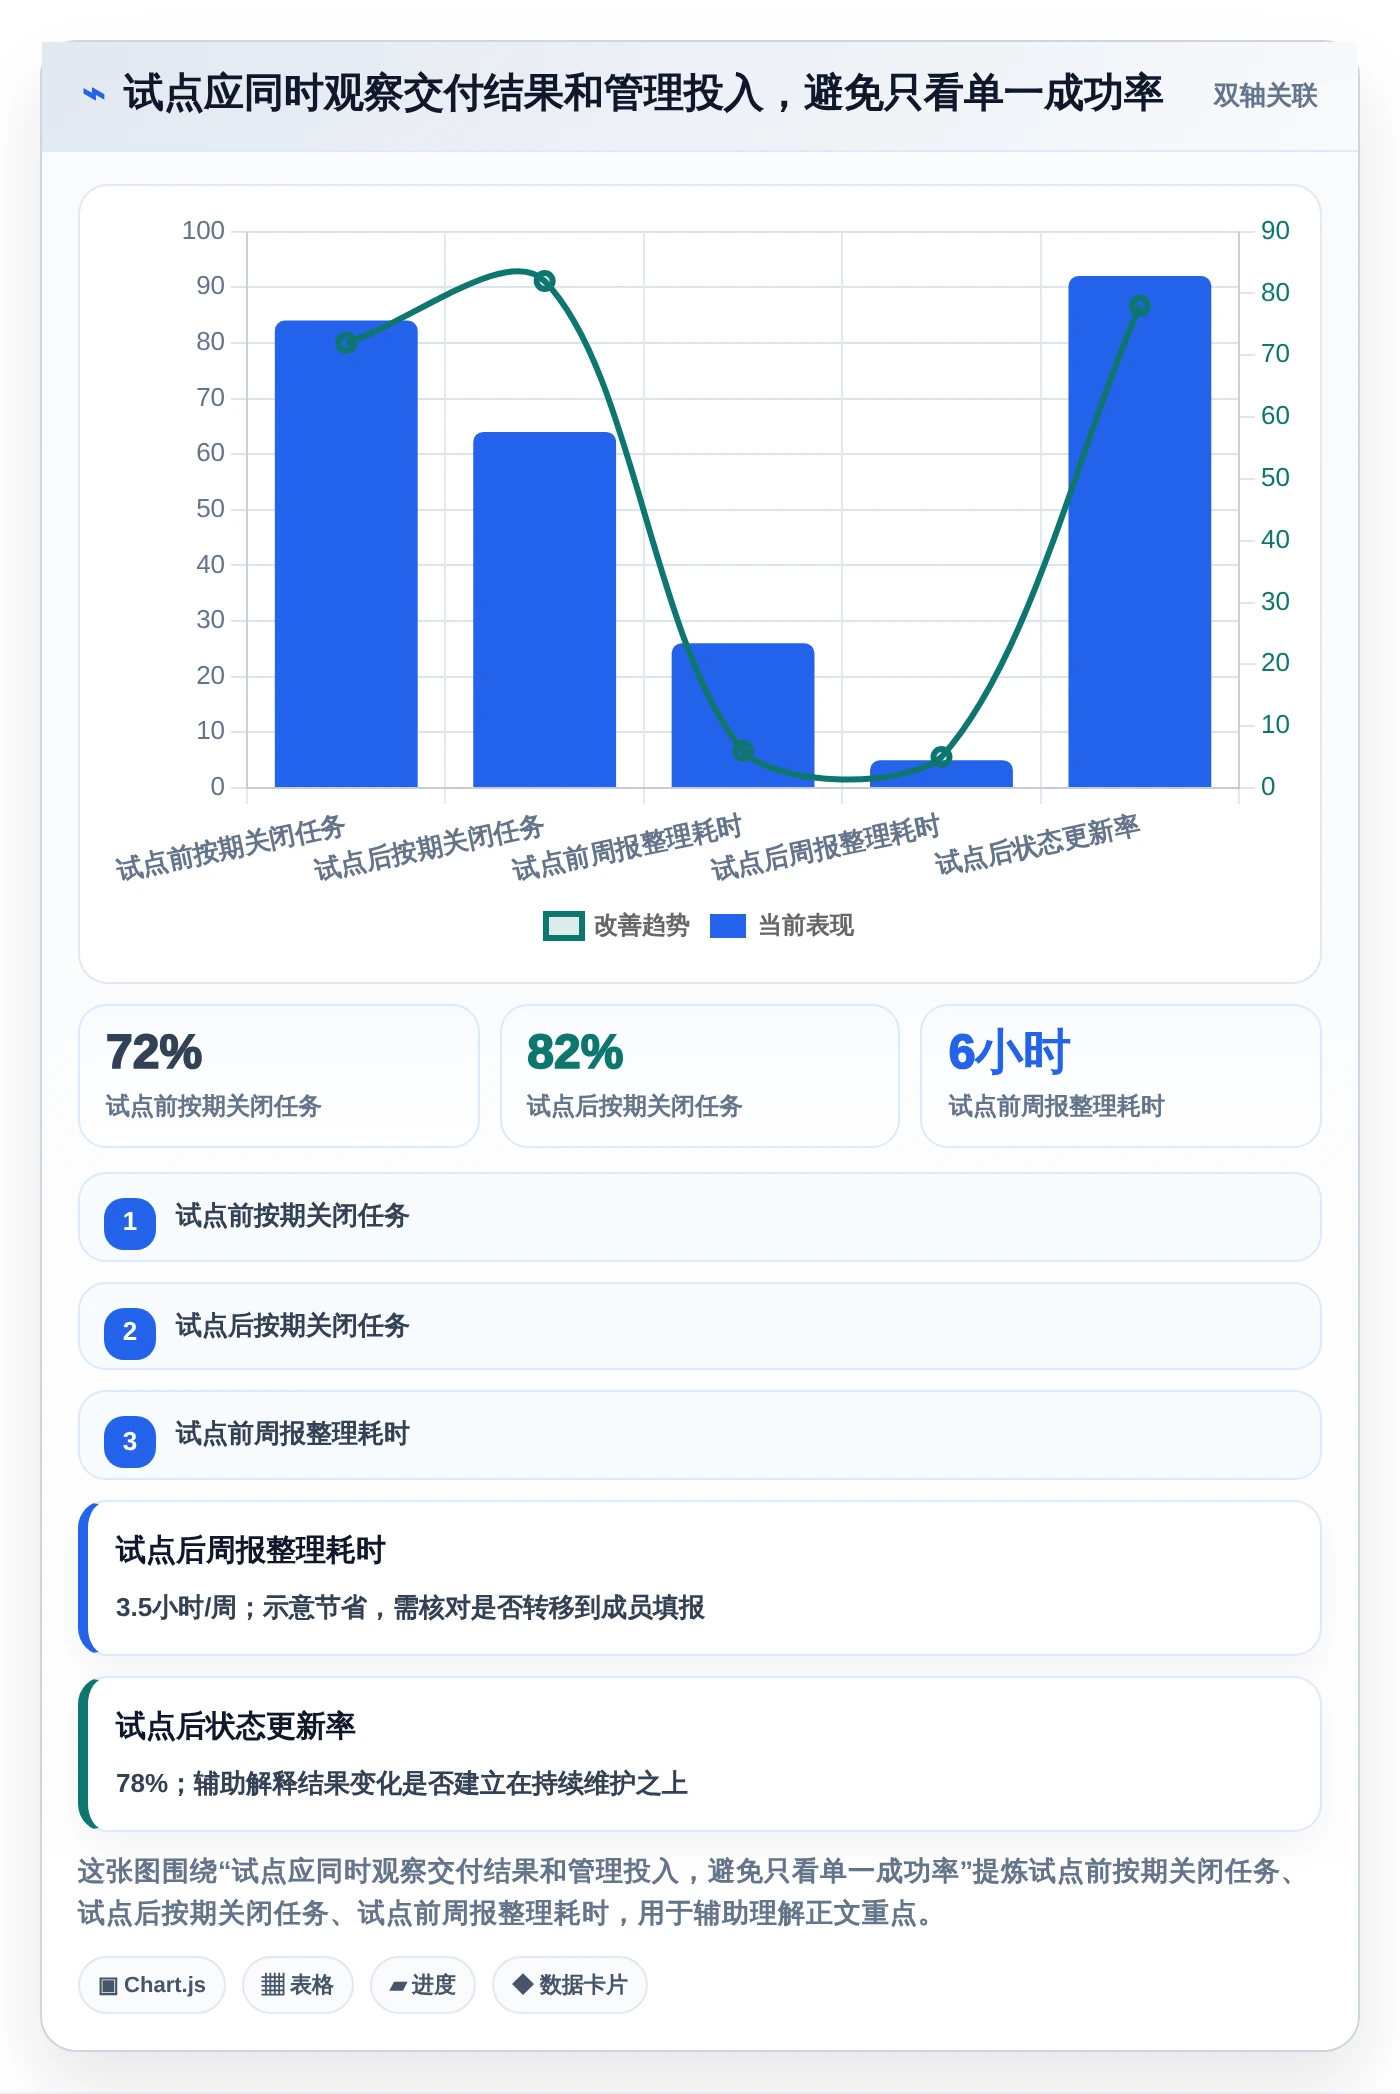Select list row 试点前周报整理耗时
The width and height of the screenshot is (1400, 2094).
pyautogui.click(x=700, y=1435)
